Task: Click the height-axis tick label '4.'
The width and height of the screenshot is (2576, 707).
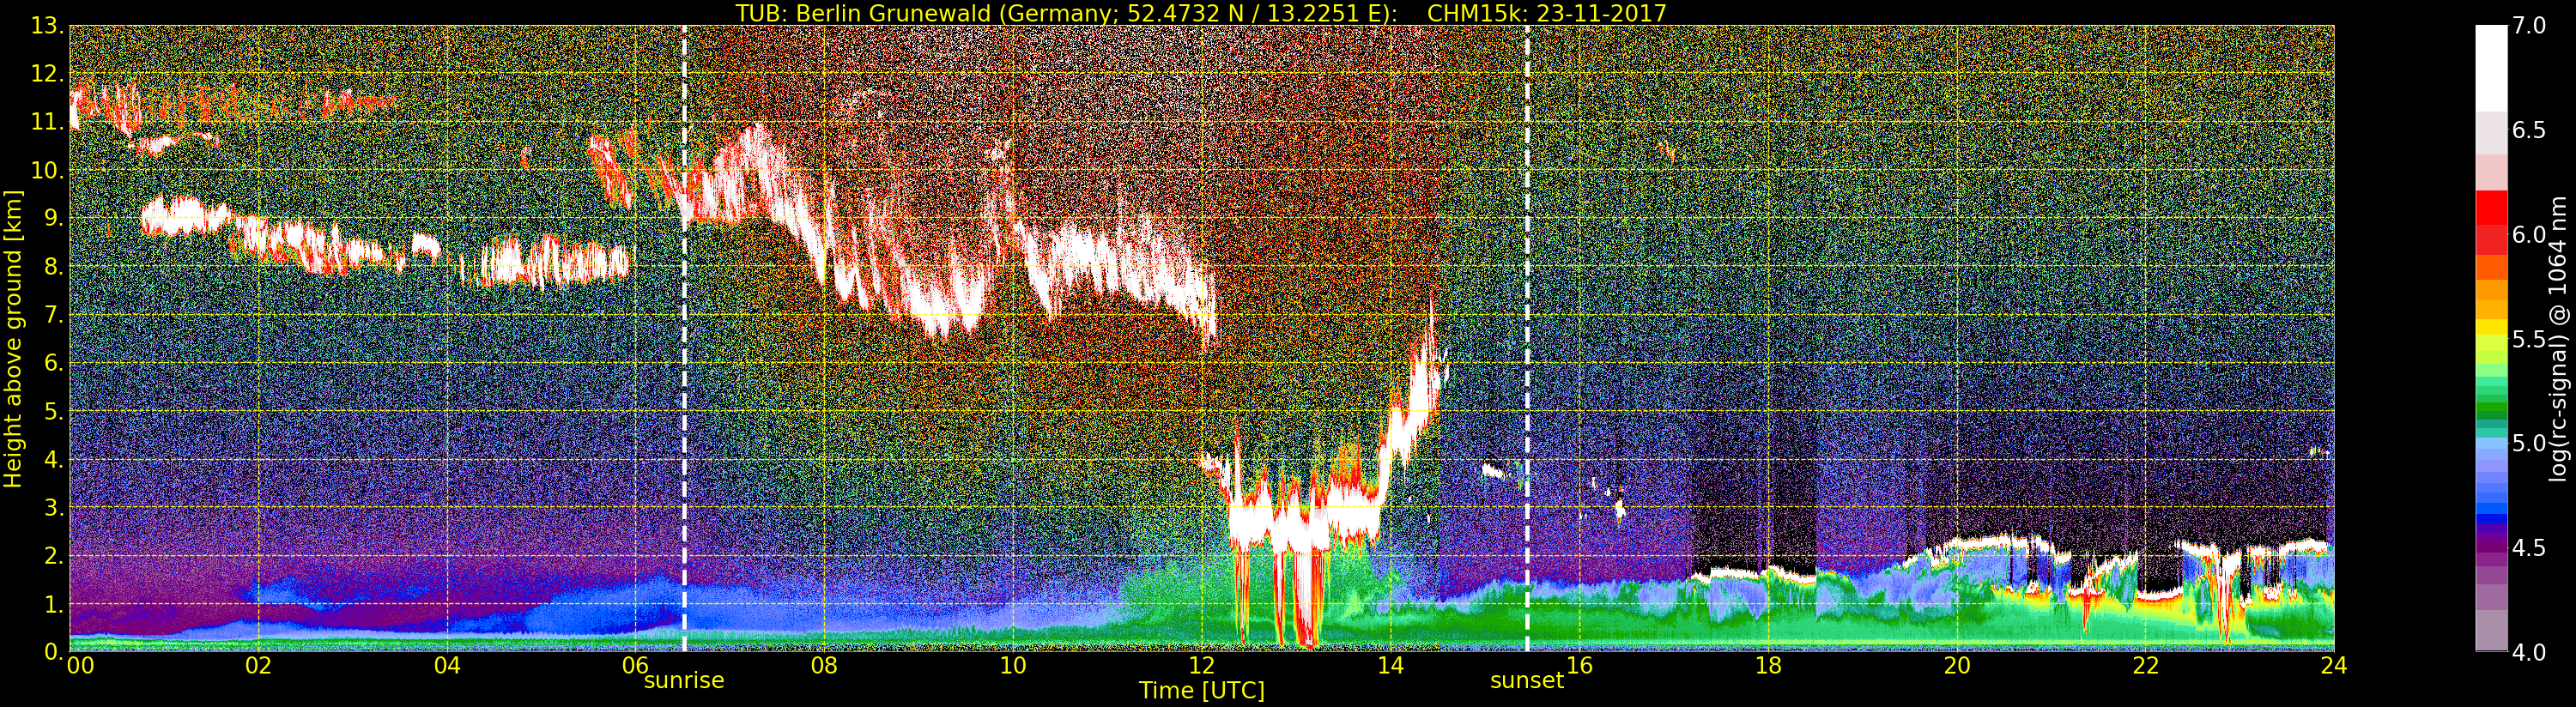Action: (52, 459)
